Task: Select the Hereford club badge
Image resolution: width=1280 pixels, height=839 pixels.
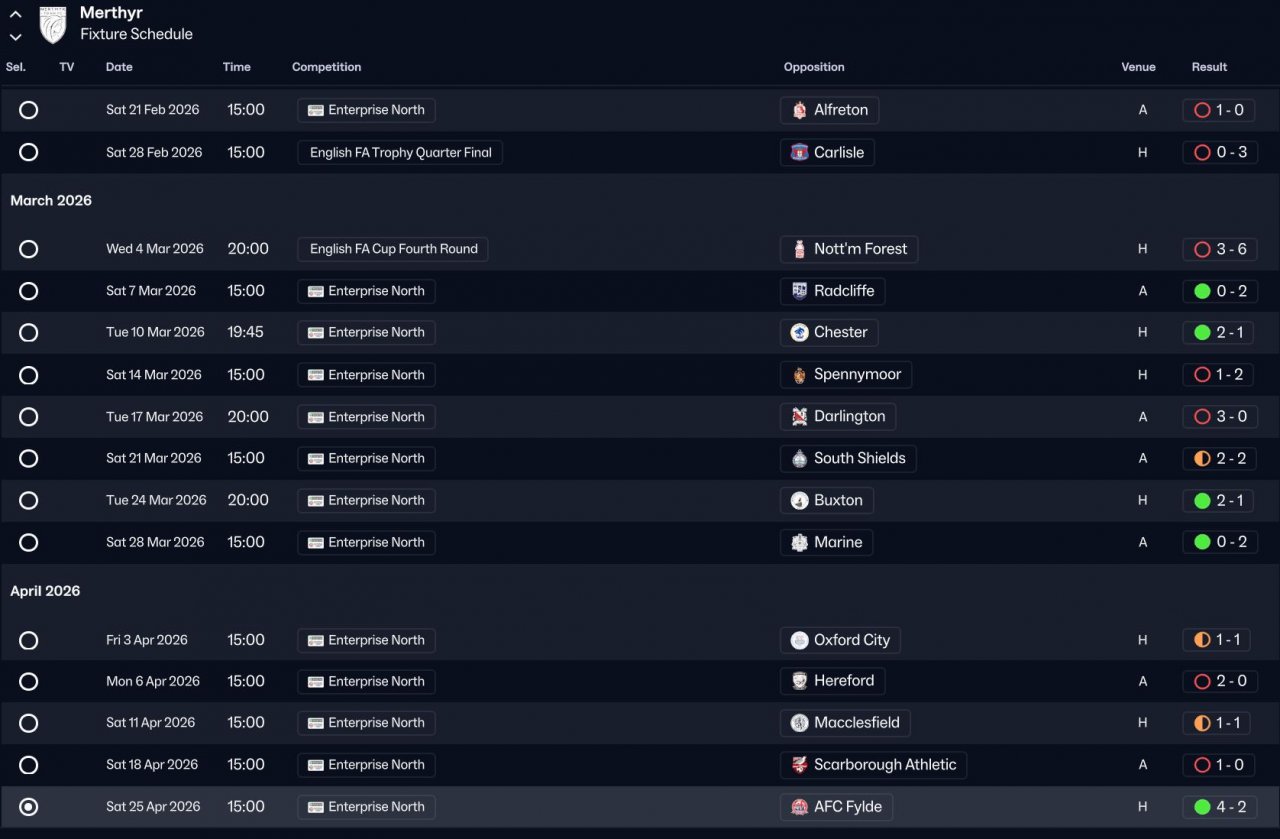Action: (x=799, y=681)
